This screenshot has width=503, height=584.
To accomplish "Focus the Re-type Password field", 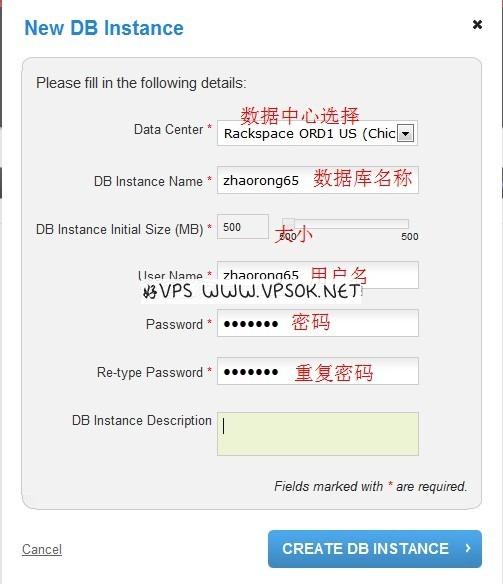I will pyautogui.click(x=318, y=371).
